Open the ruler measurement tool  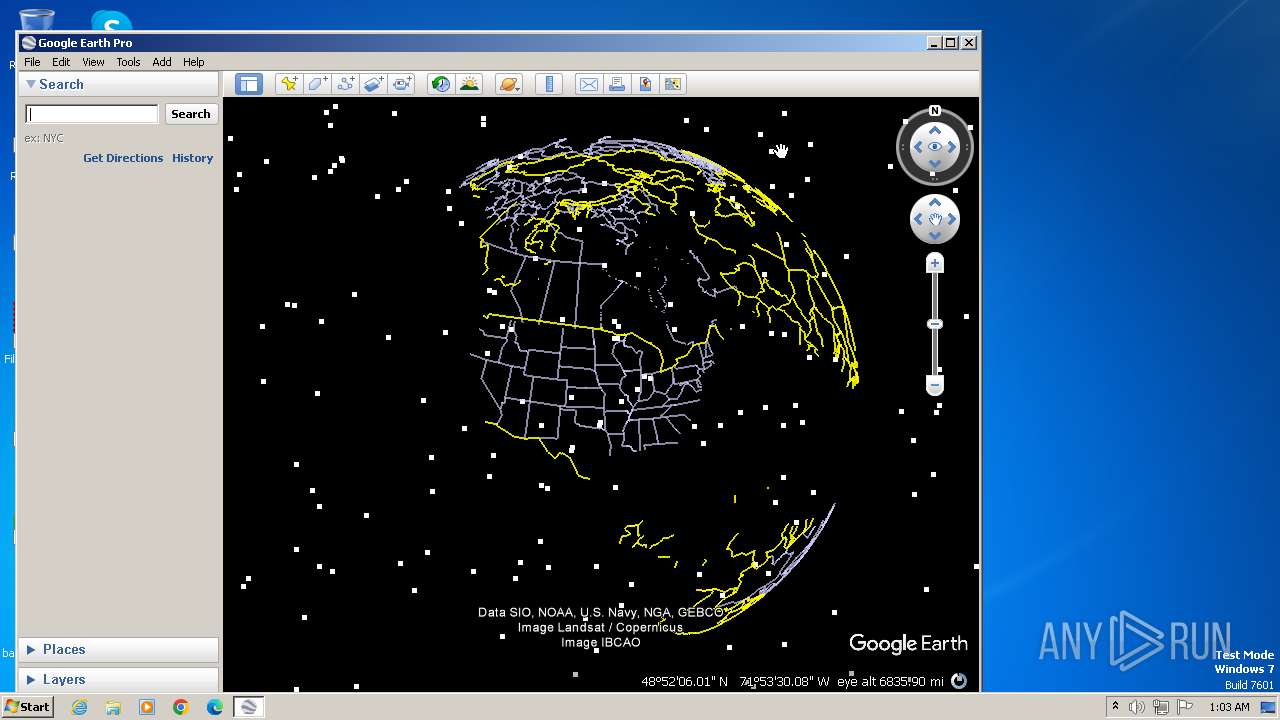coord(549,84)
